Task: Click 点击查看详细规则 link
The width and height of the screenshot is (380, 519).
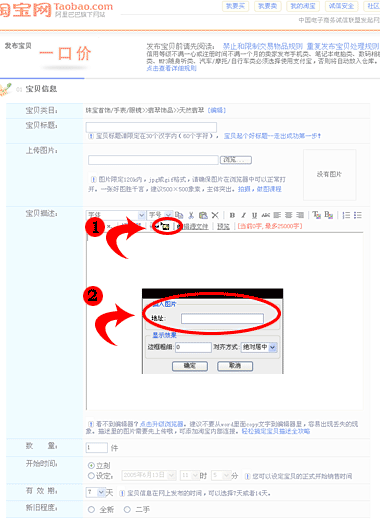Action: (x=171, y=68)
